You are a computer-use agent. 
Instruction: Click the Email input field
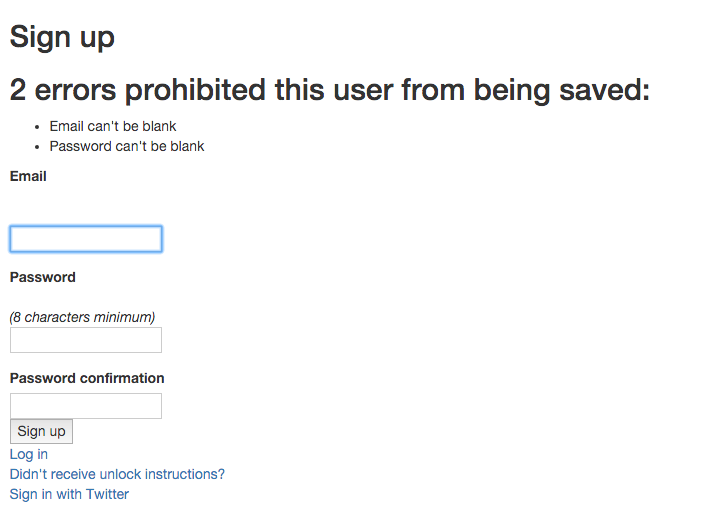[x=85, y=239]
